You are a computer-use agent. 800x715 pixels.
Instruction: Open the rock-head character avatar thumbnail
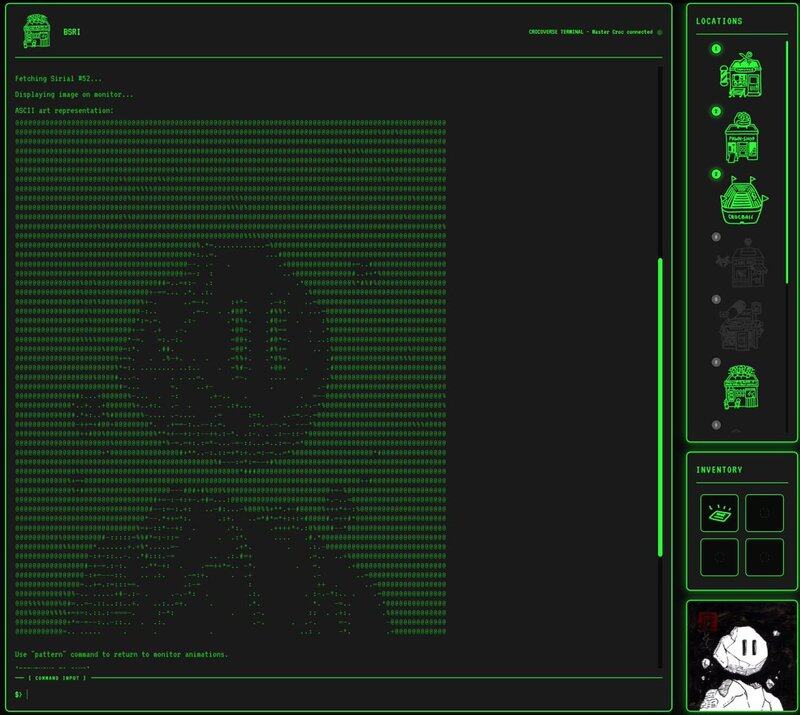point(741,655)
